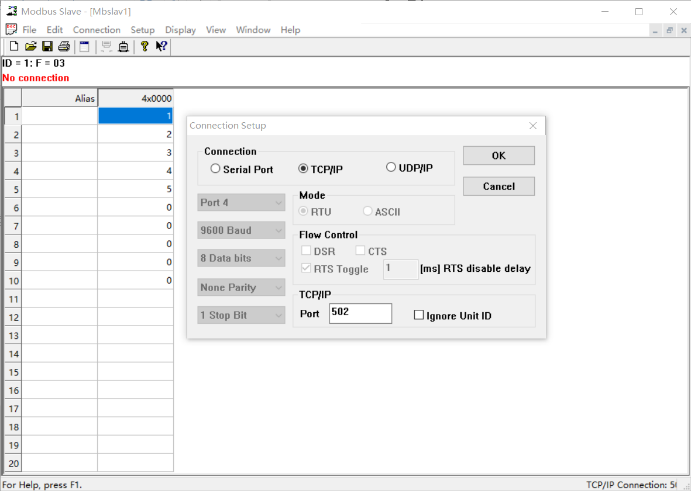
Task: Click the yellow question mark Help icon
Action: click(145, 46)
